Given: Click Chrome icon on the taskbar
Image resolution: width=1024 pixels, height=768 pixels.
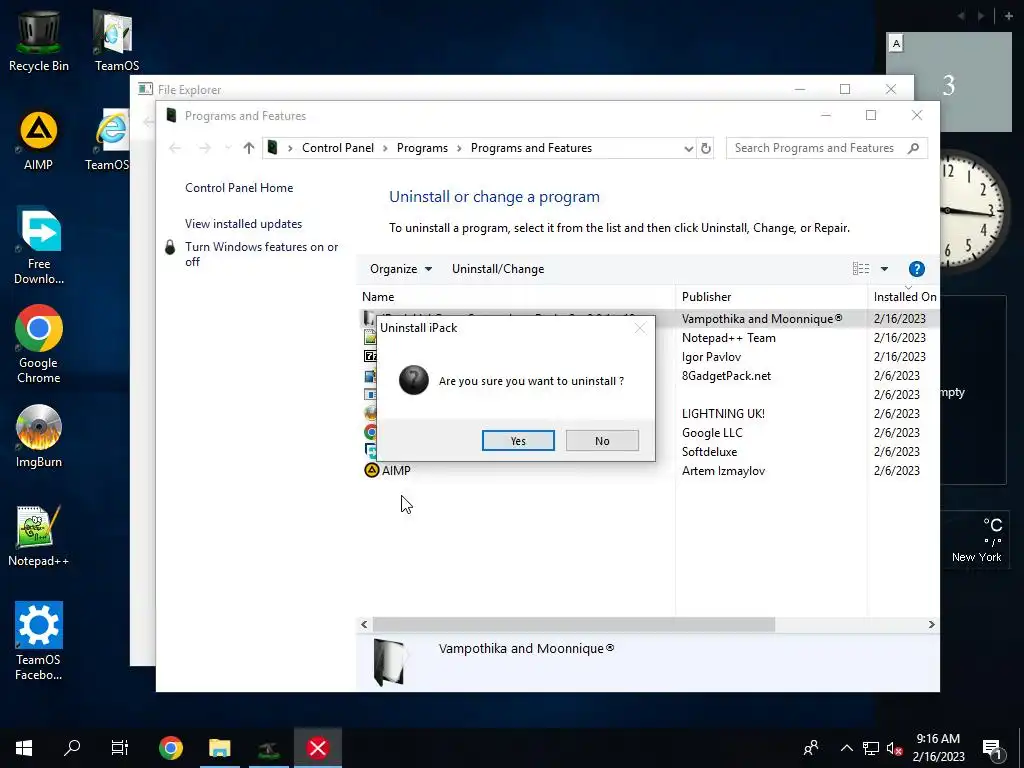Looking at the screenshot, I should pyautogui.click(x=170, y=748).
